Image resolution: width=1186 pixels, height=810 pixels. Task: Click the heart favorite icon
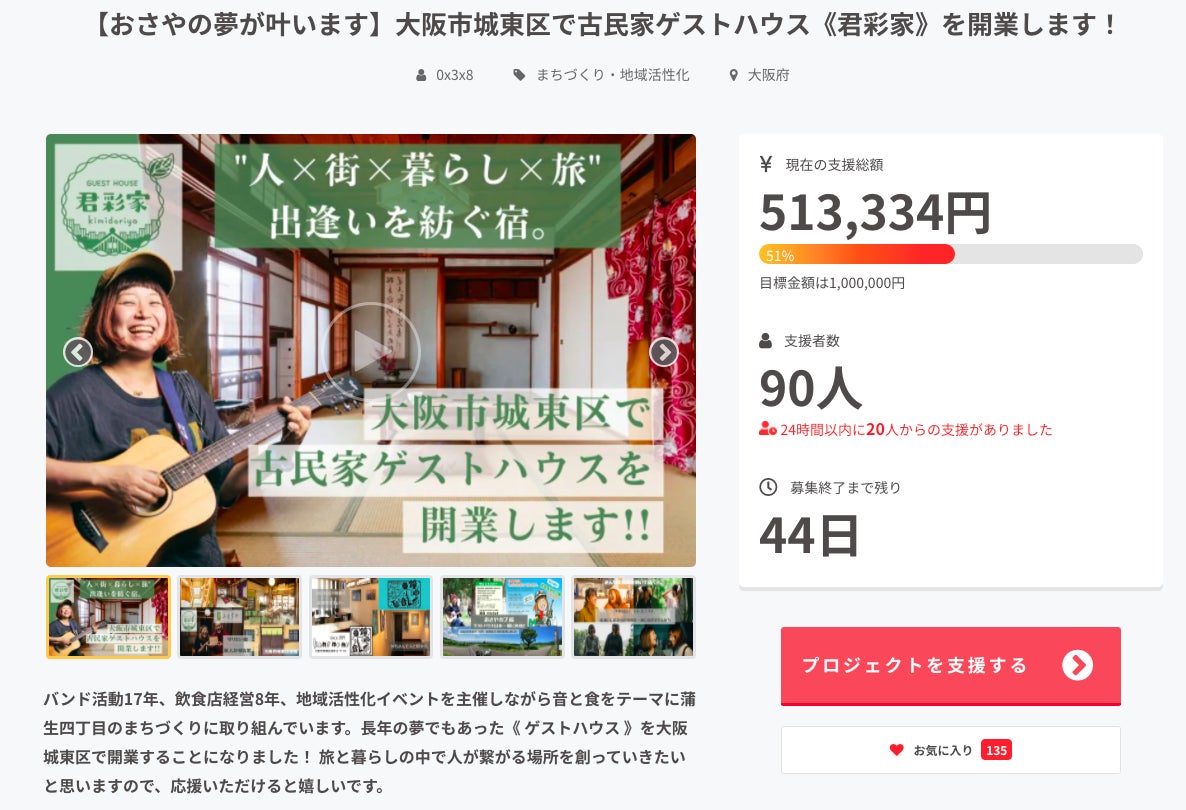(x=896, y=750)
